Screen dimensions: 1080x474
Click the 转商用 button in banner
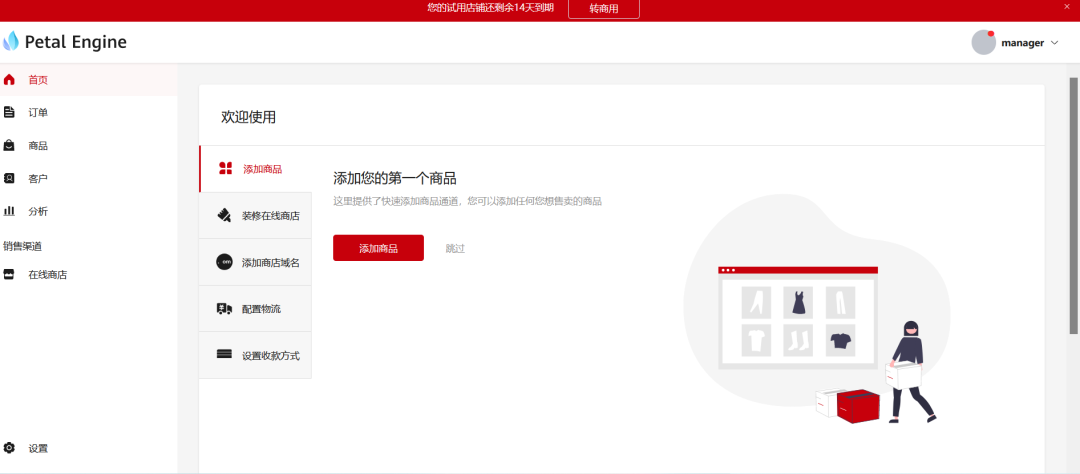pos(604,8)
